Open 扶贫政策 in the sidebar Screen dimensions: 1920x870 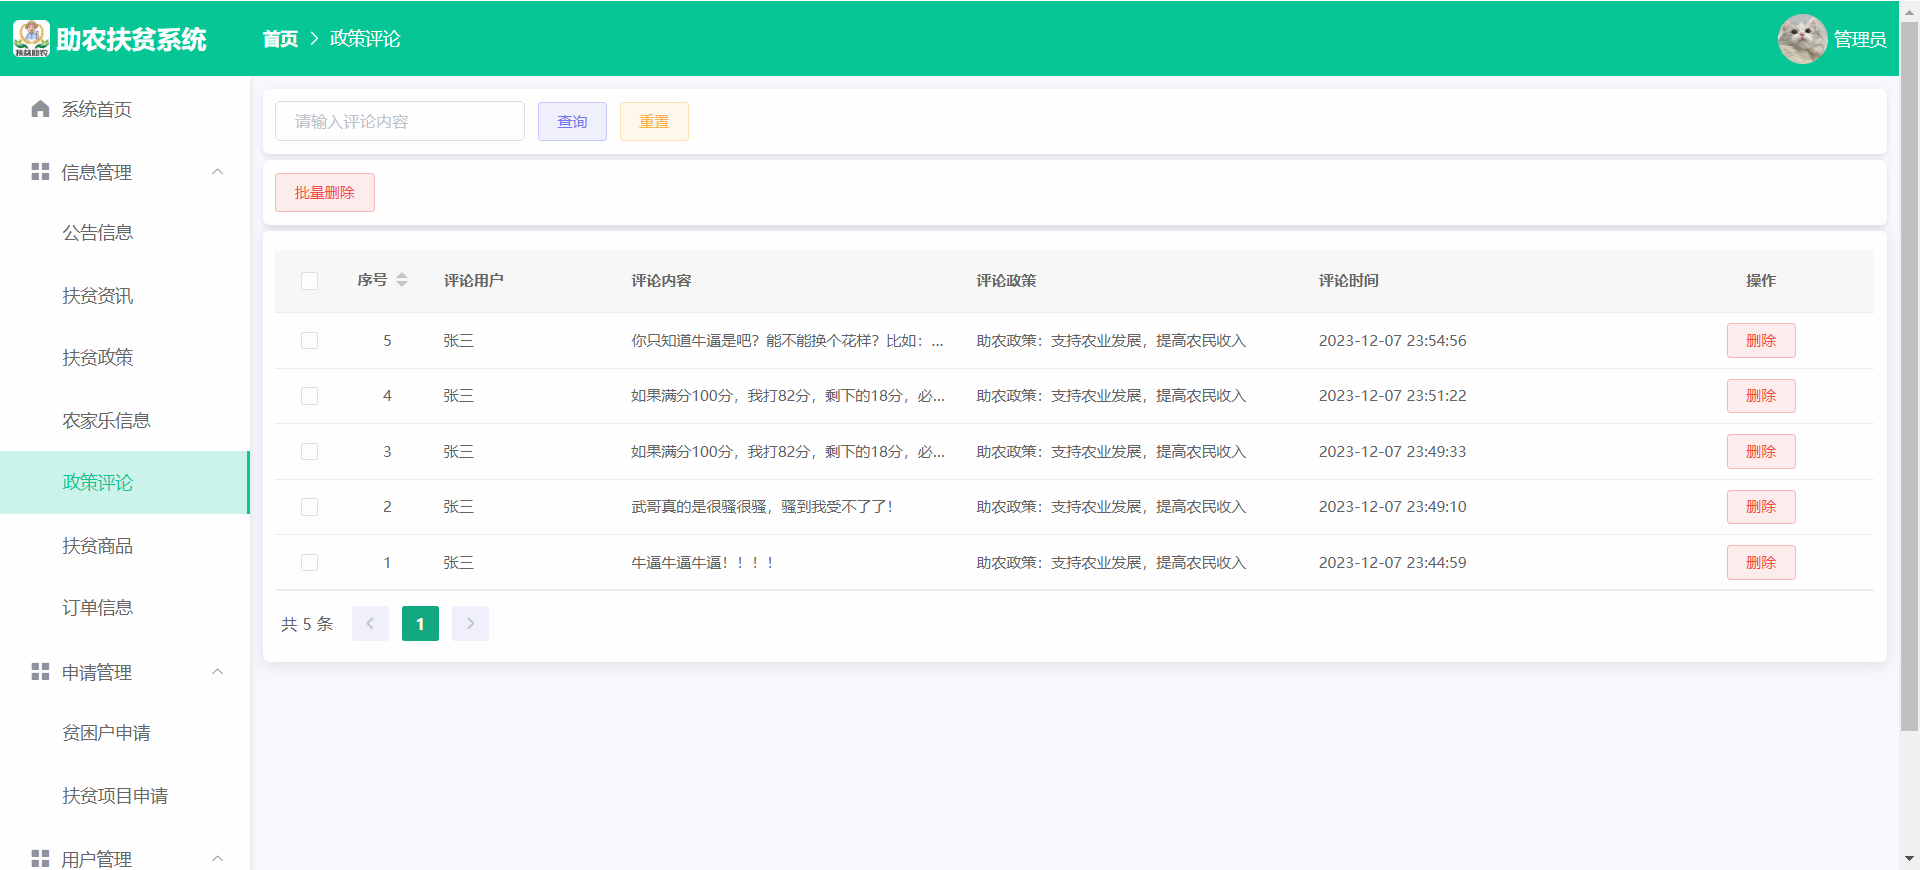(x=98, y=358)
